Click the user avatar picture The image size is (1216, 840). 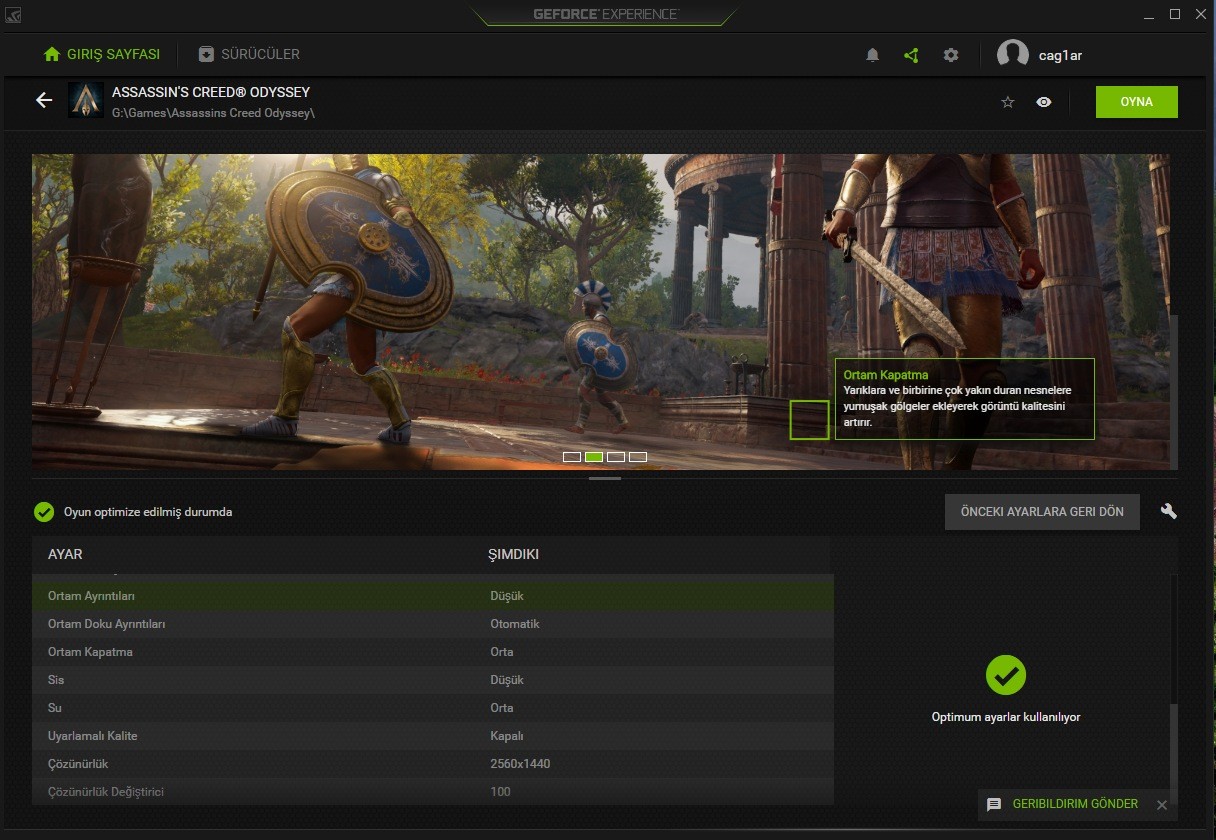pos(1013,55)
